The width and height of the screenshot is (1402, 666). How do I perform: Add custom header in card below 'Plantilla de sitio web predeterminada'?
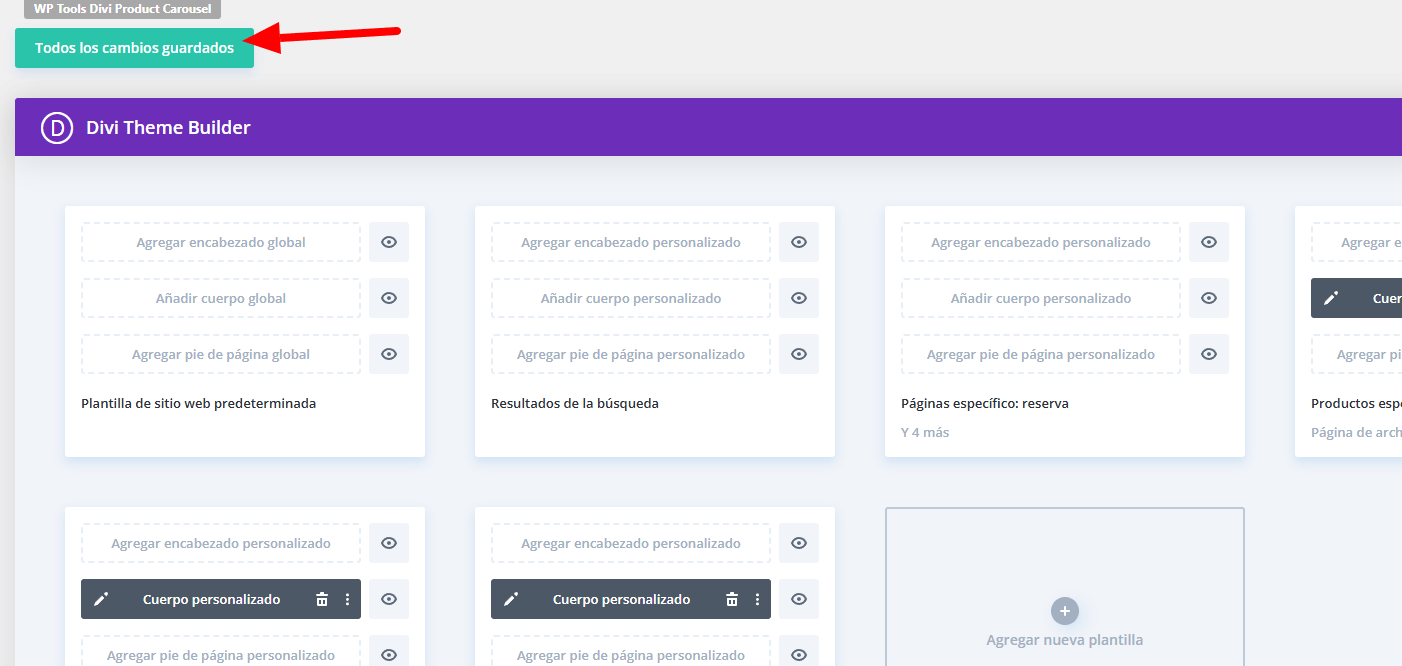pos(221,543)
